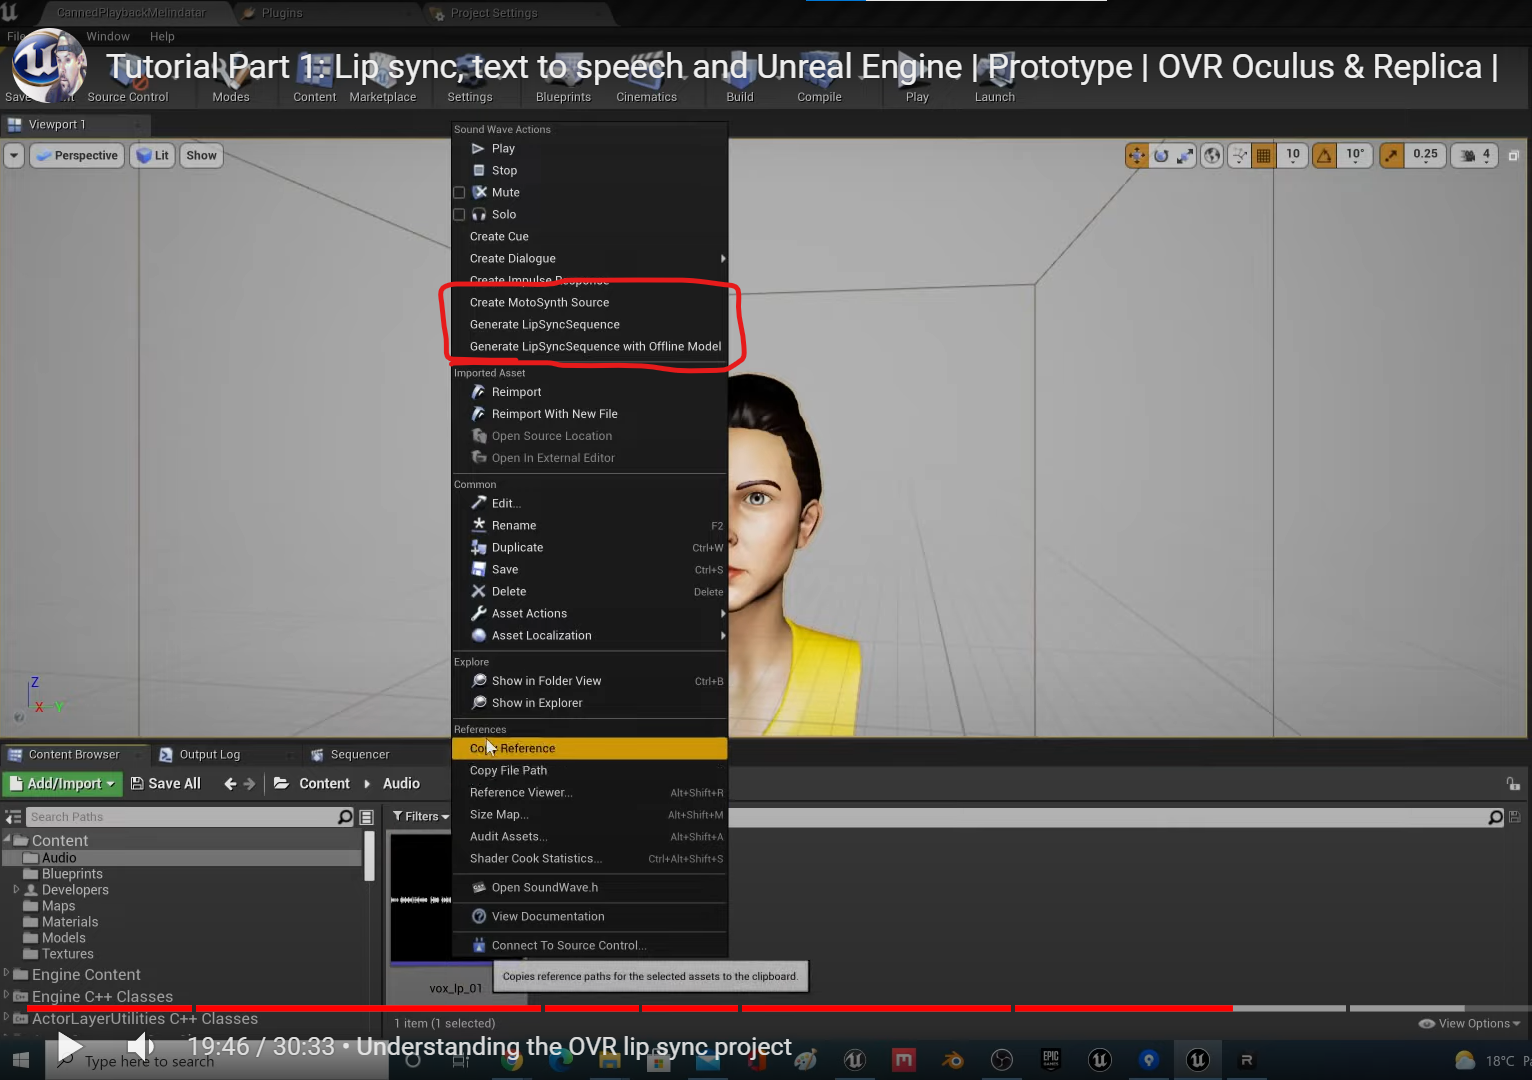Choose Generate LipSyncSequence with Offline Model
The width and height of the screenshot is (1532, 1080).
590,346
